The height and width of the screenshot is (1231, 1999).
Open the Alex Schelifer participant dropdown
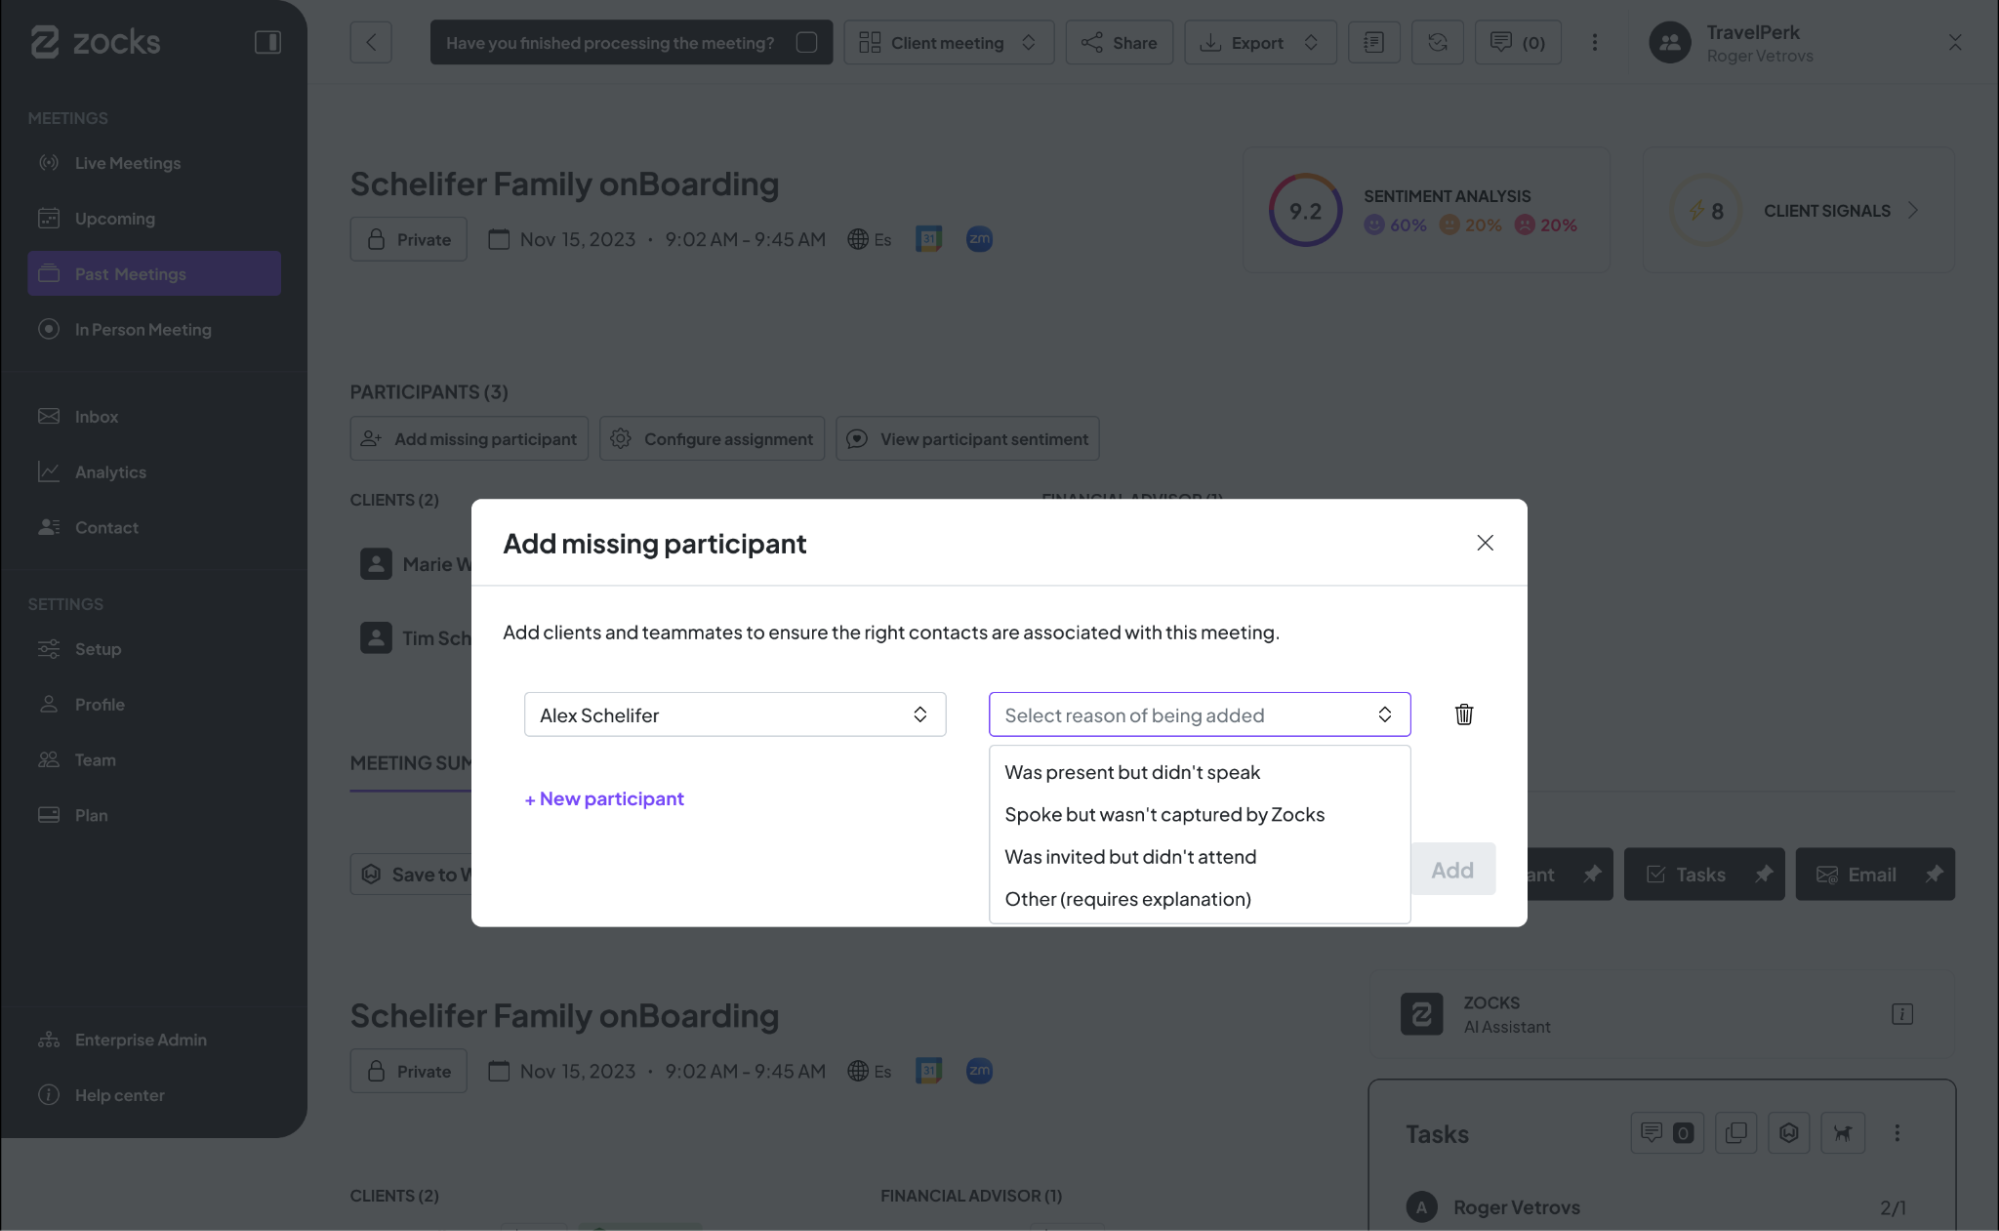point(734,714)
